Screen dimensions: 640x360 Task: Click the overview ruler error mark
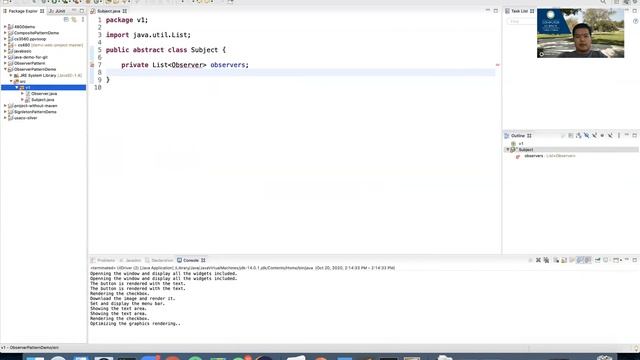(x=498, y=65)
